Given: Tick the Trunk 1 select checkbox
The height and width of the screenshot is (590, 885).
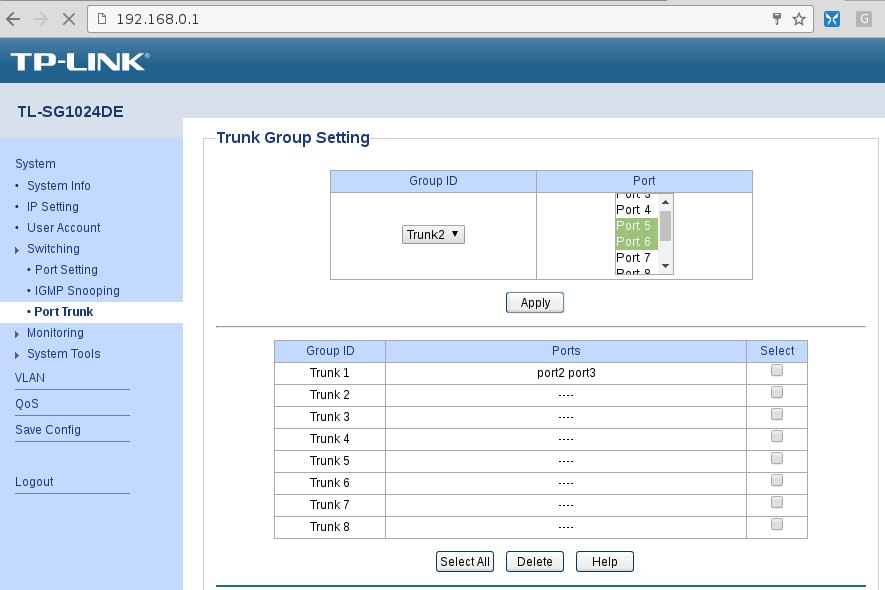Looking at the screenshot, I should click(777, 371).
